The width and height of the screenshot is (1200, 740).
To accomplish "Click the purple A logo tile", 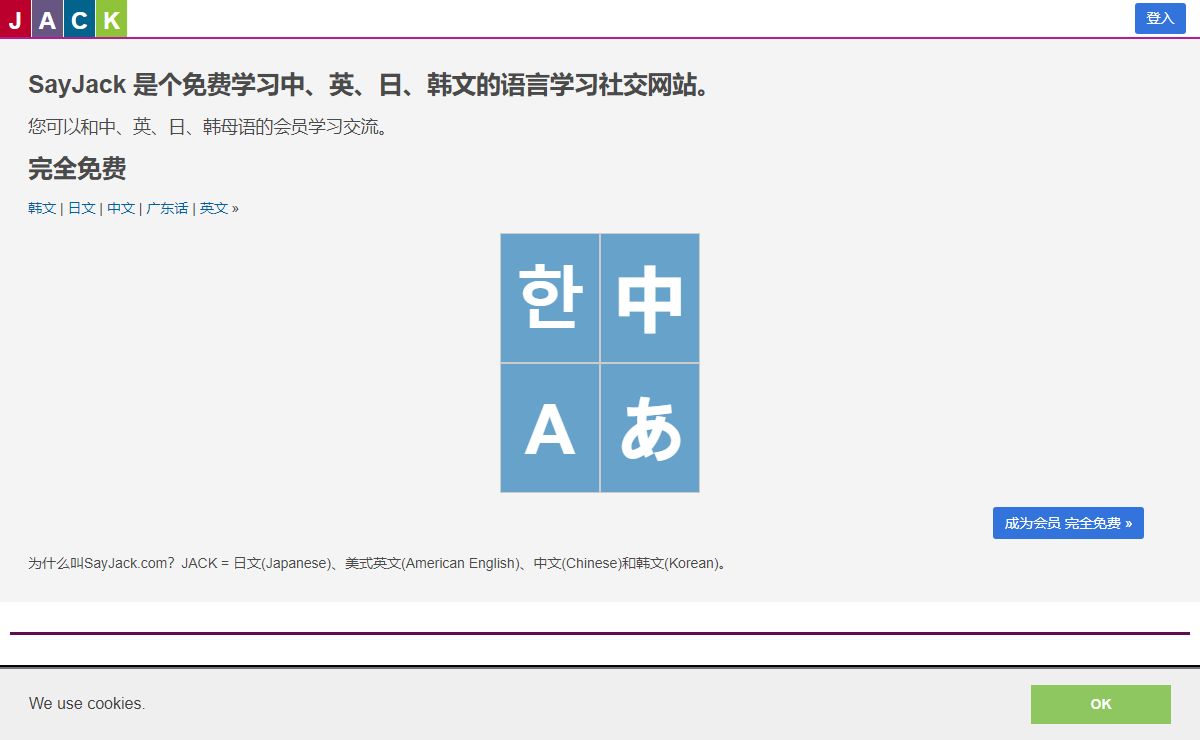I will pyautogui.click(x=47, y=18).
